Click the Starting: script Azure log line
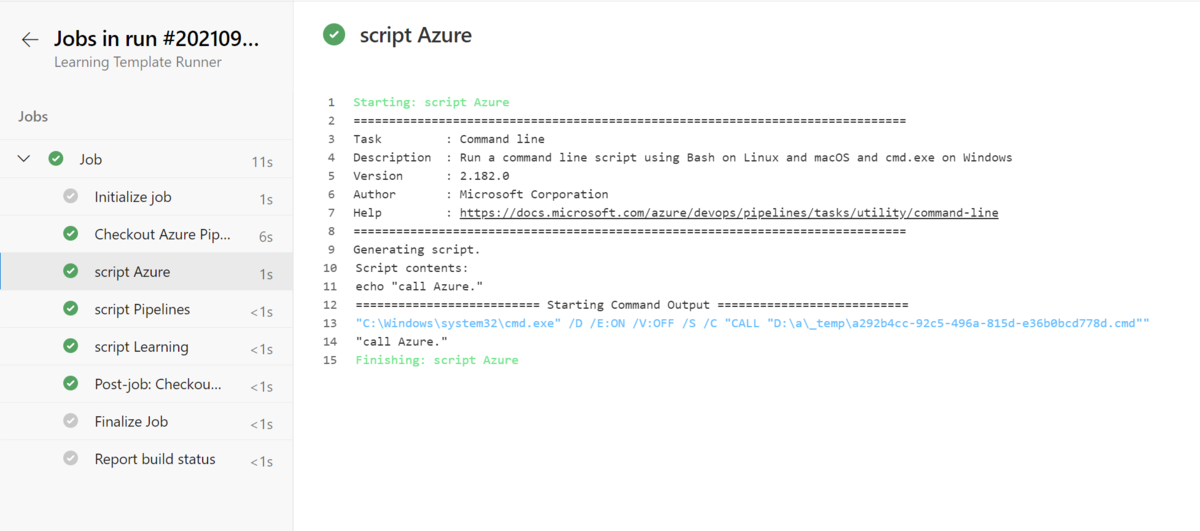1200x531 pixels. [431, 102]
